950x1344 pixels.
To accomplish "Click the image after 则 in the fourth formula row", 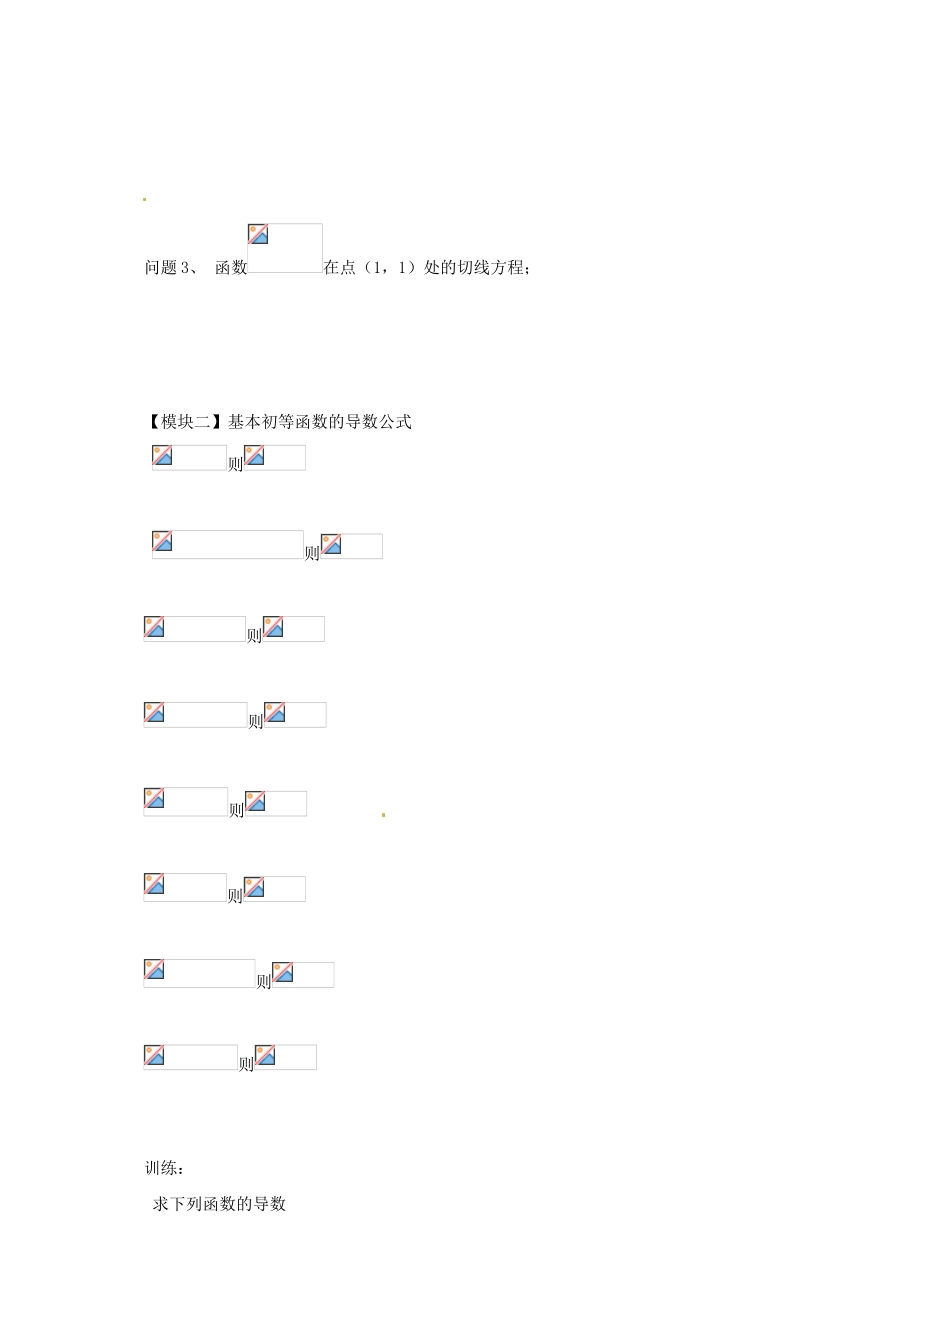I will [x=295, y=714].
